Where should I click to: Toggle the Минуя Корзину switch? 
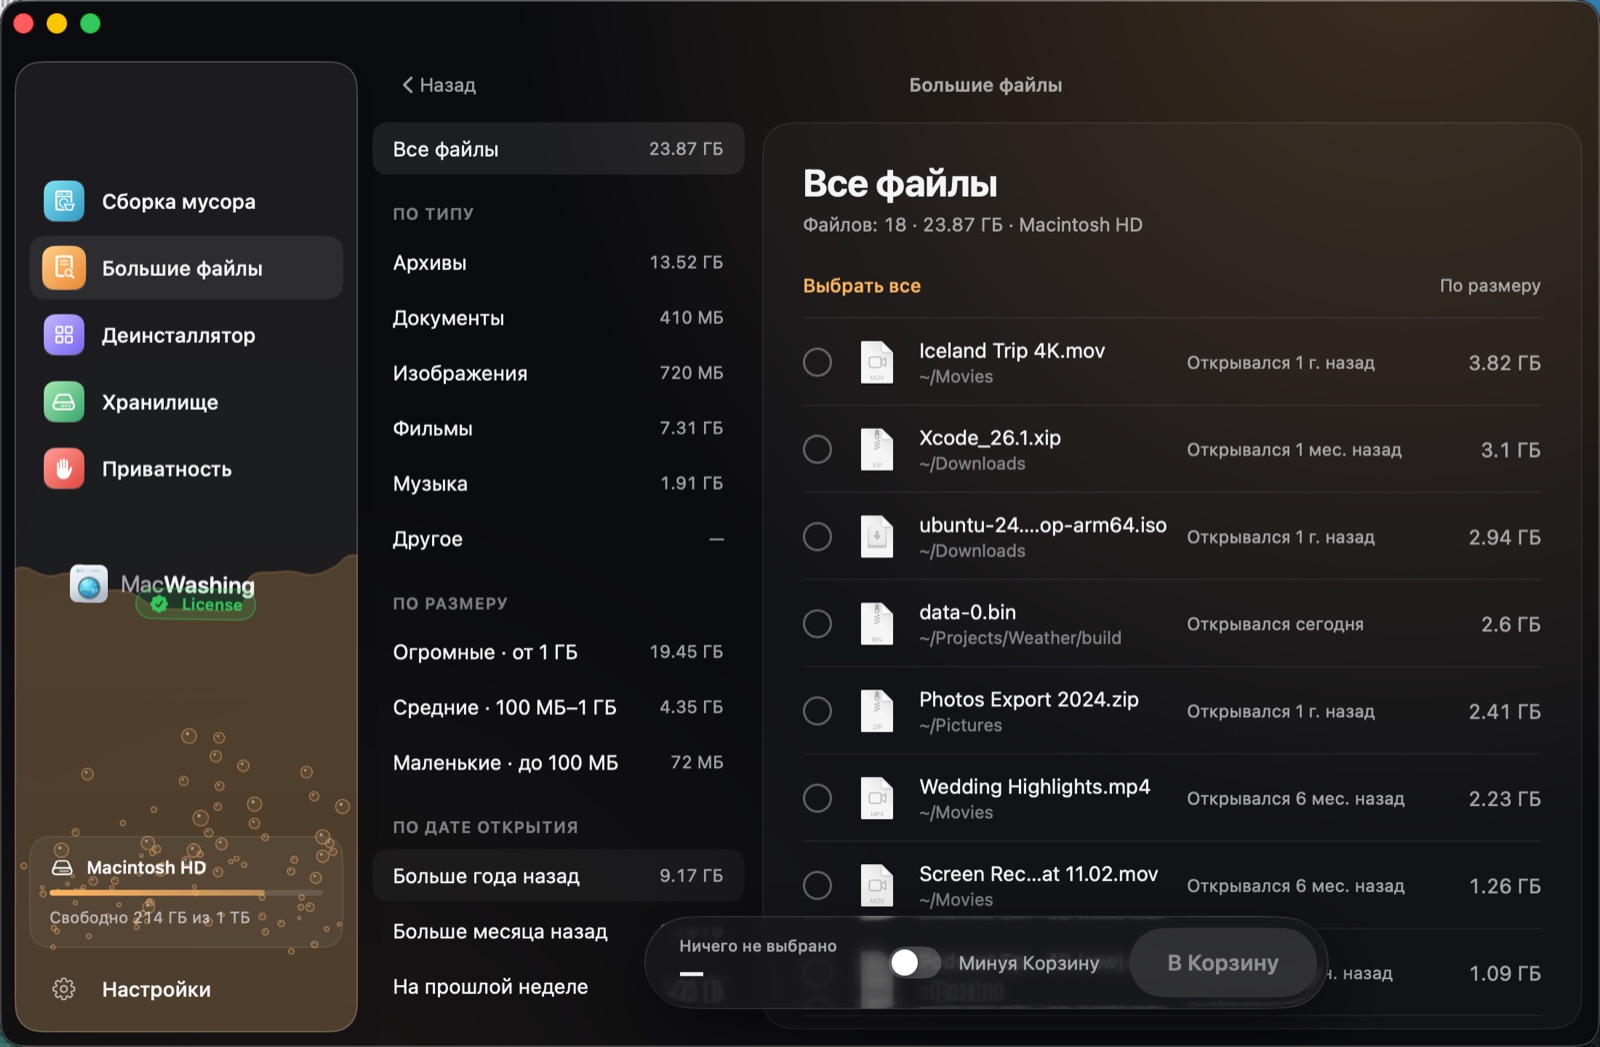915,962
